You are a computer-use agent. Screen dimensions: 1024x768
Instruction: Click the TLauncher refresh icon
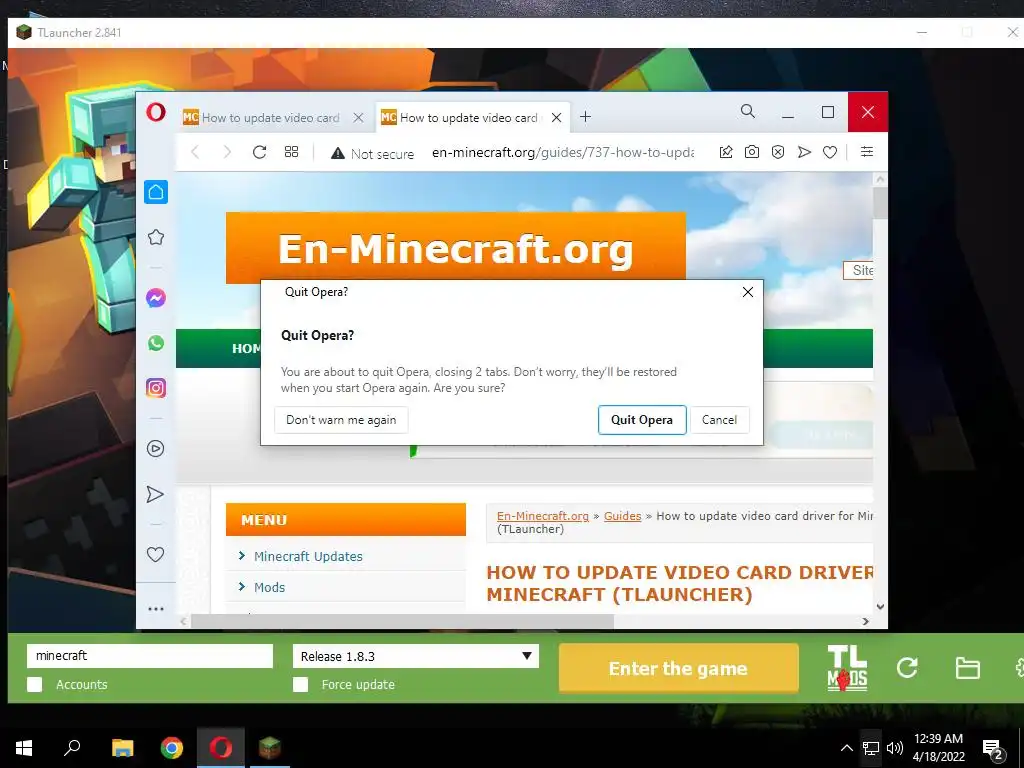tap(907, 667)
